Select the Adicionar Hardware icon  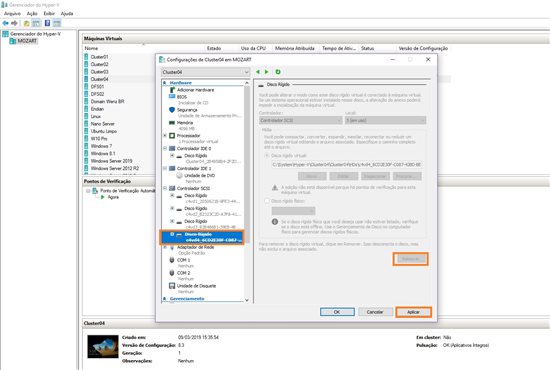(x=172, y=90)
